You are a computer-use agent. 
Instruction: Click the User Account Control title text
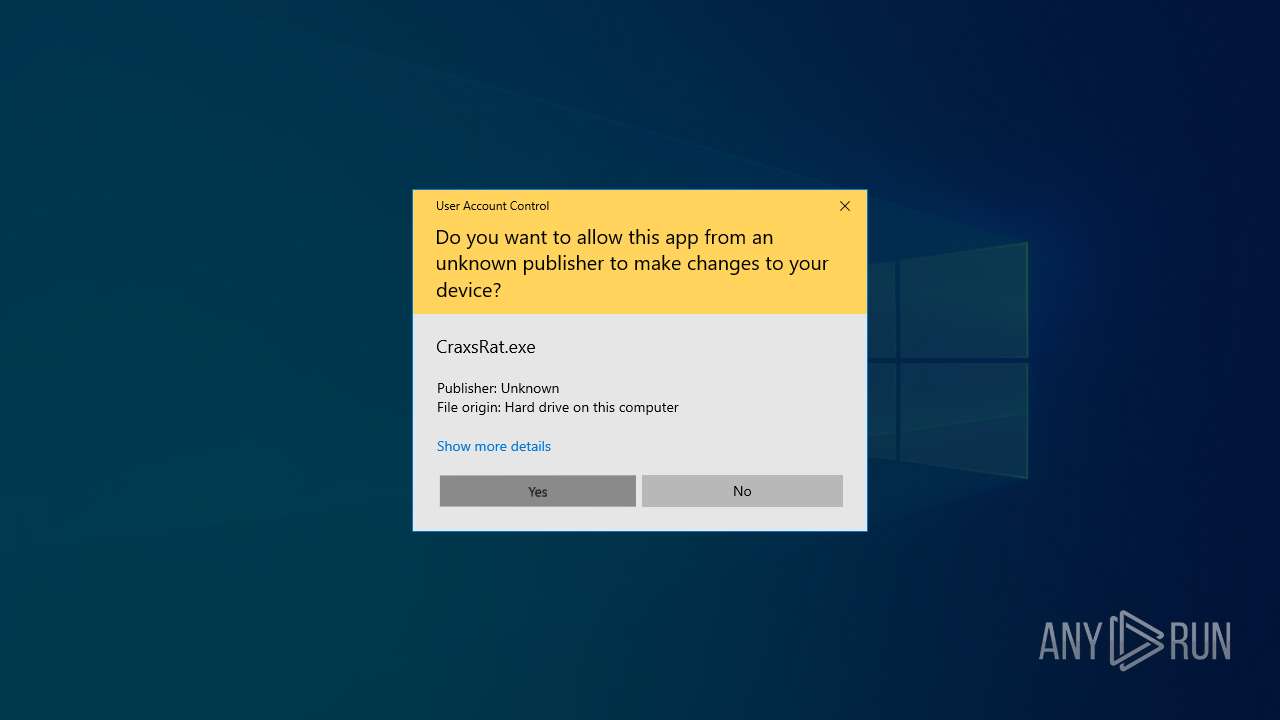[x=492, y=206]
